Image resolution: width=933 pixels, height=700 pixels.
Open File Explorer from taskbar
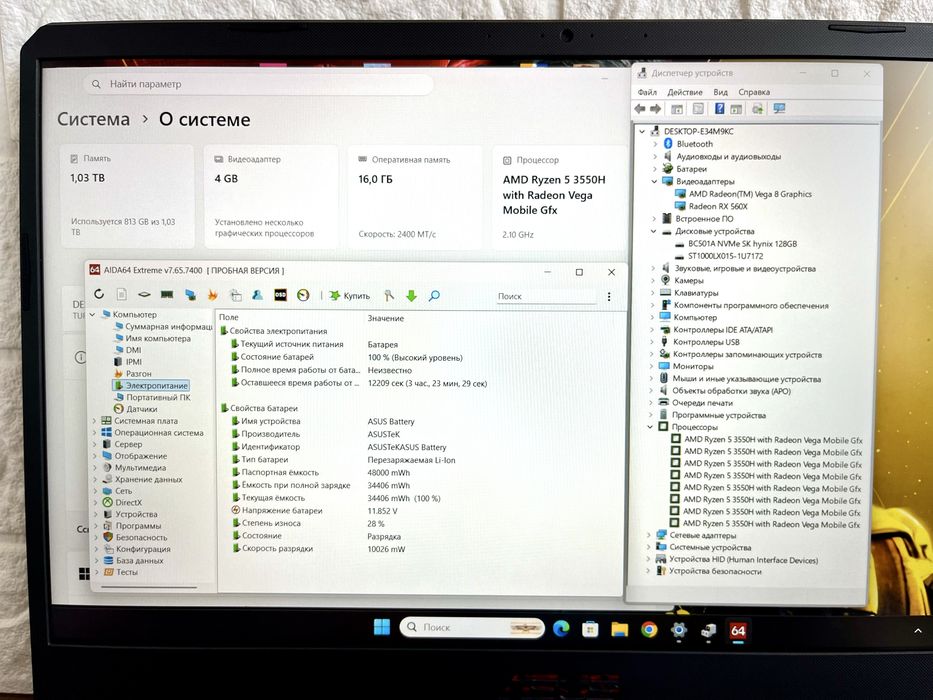(619, 629)
